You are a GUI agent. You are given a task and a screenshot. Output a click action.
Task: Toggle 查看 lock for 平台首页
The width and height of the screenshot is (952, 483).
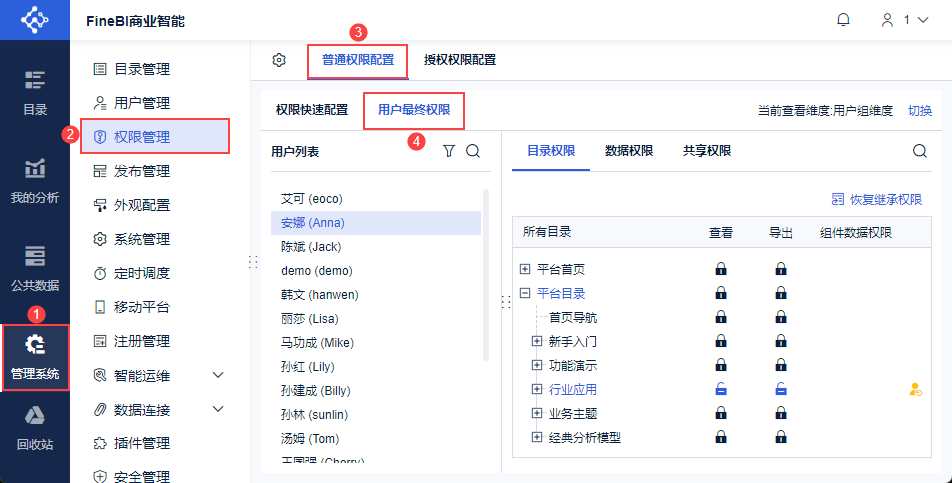pos(721,269)
